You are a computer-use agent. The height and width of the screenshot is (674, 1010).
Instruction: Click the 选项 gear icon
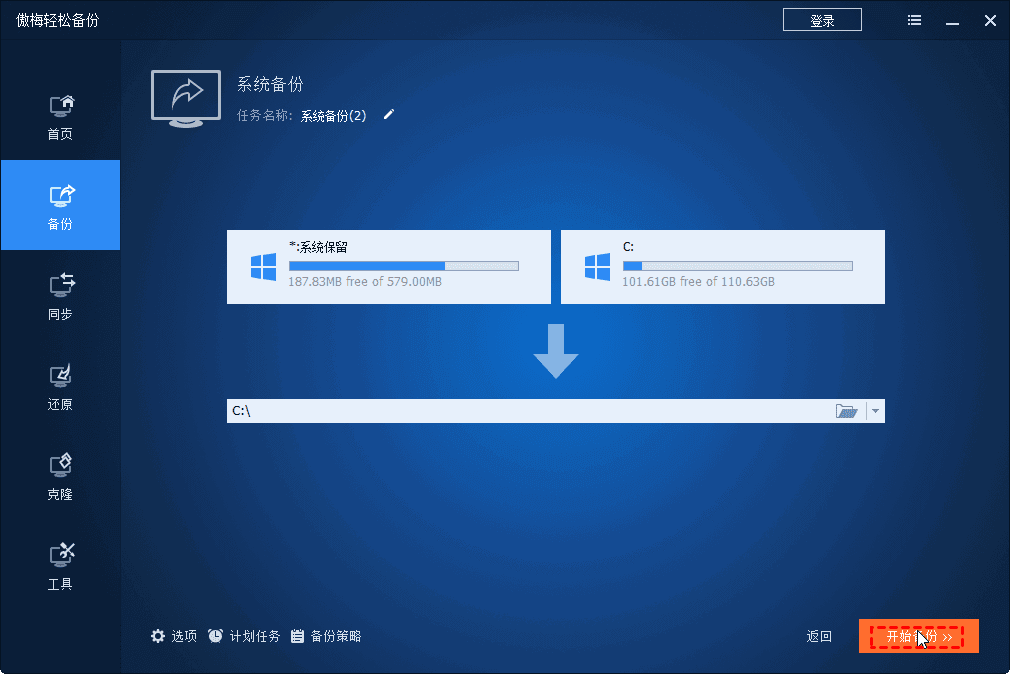pos(158,635)
